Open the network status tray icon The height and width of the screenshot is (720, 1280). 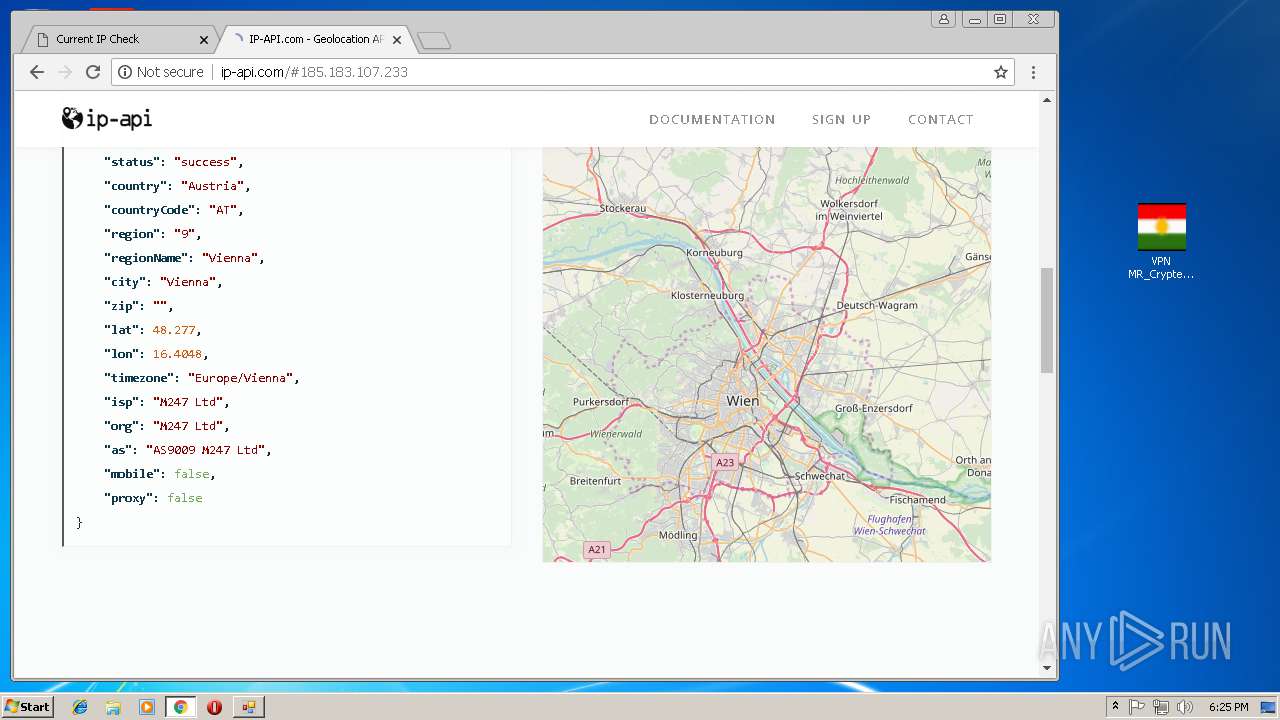(1161, 707)
